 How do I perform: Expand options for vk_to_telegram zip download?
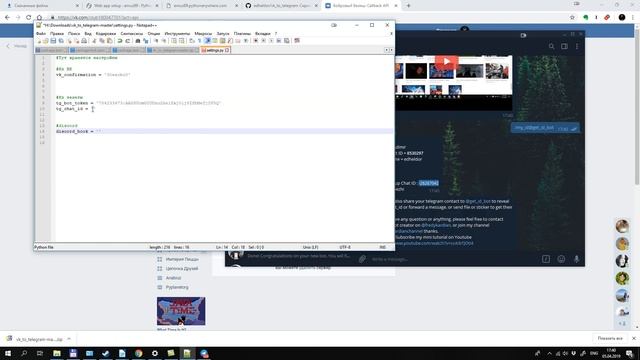69,339
